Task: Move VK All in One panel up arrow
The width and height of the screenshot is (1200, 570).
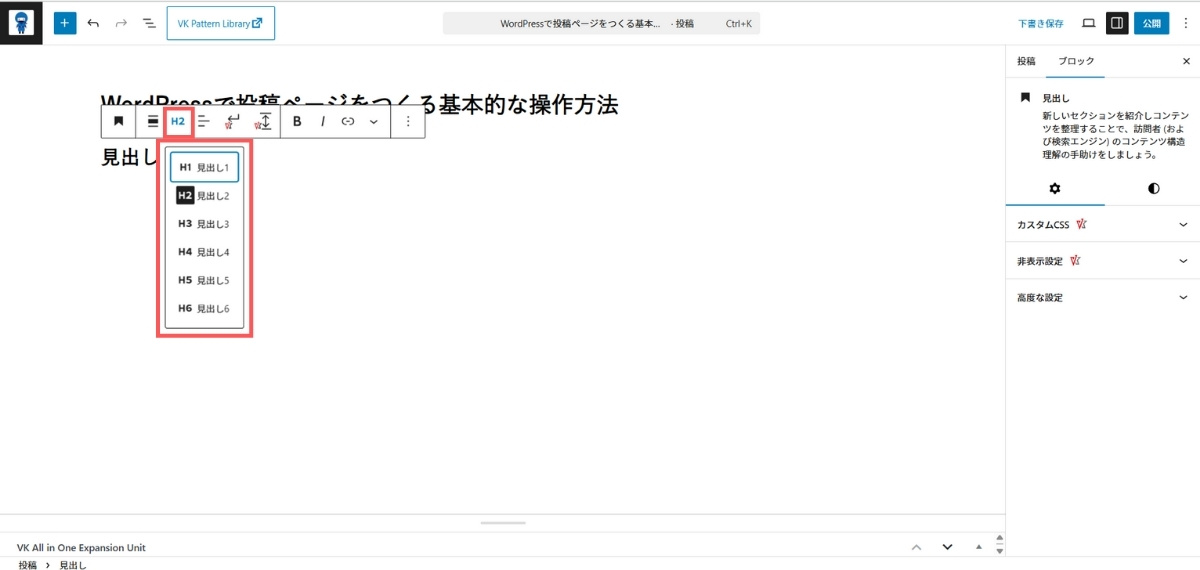Action: 916,547
